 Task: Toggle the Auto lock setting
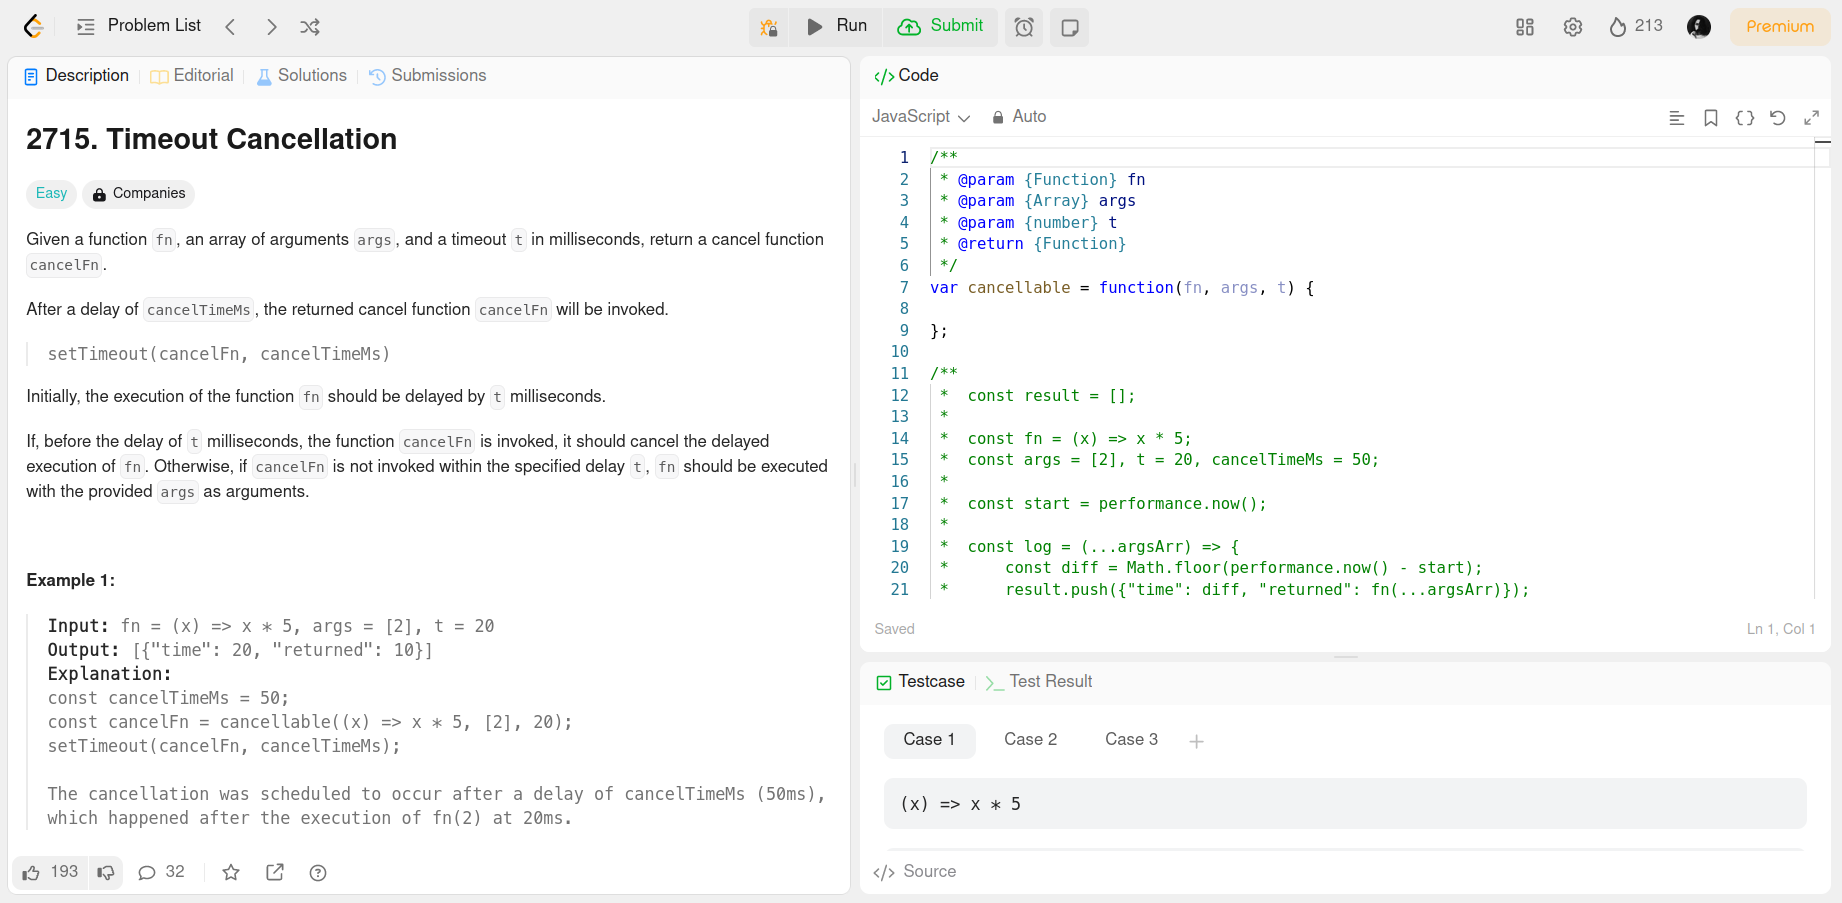1019,117
